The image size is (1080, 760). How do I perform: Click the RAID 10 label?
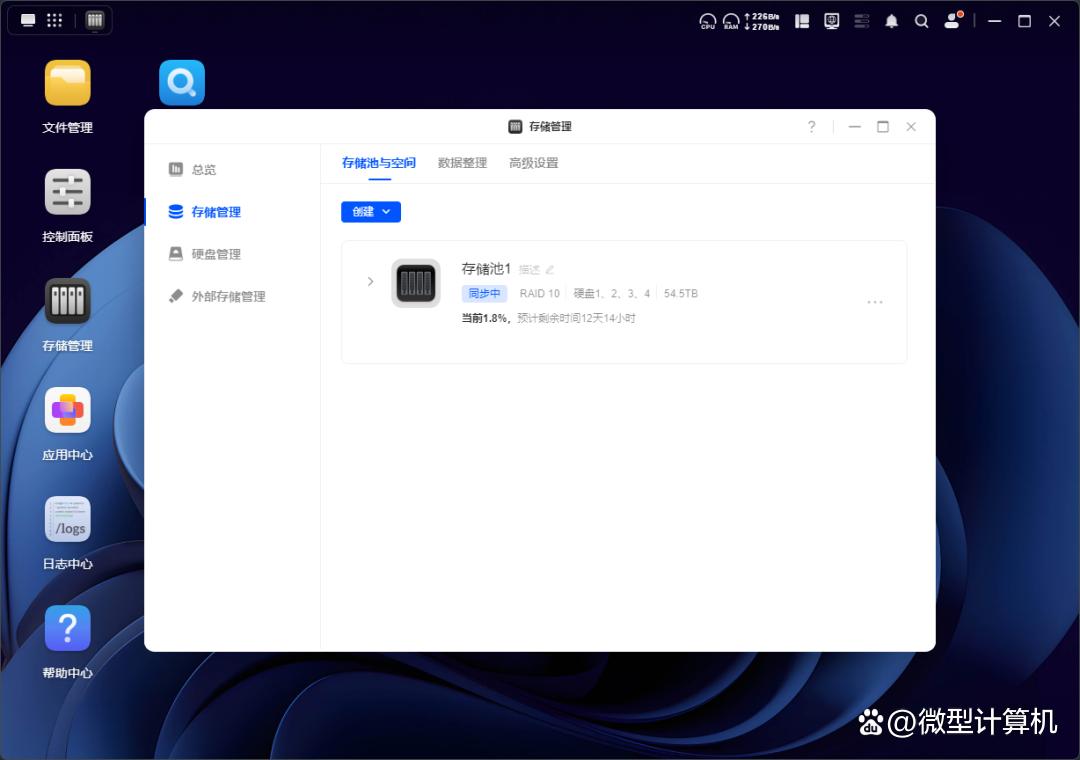(x=539, y=294)
